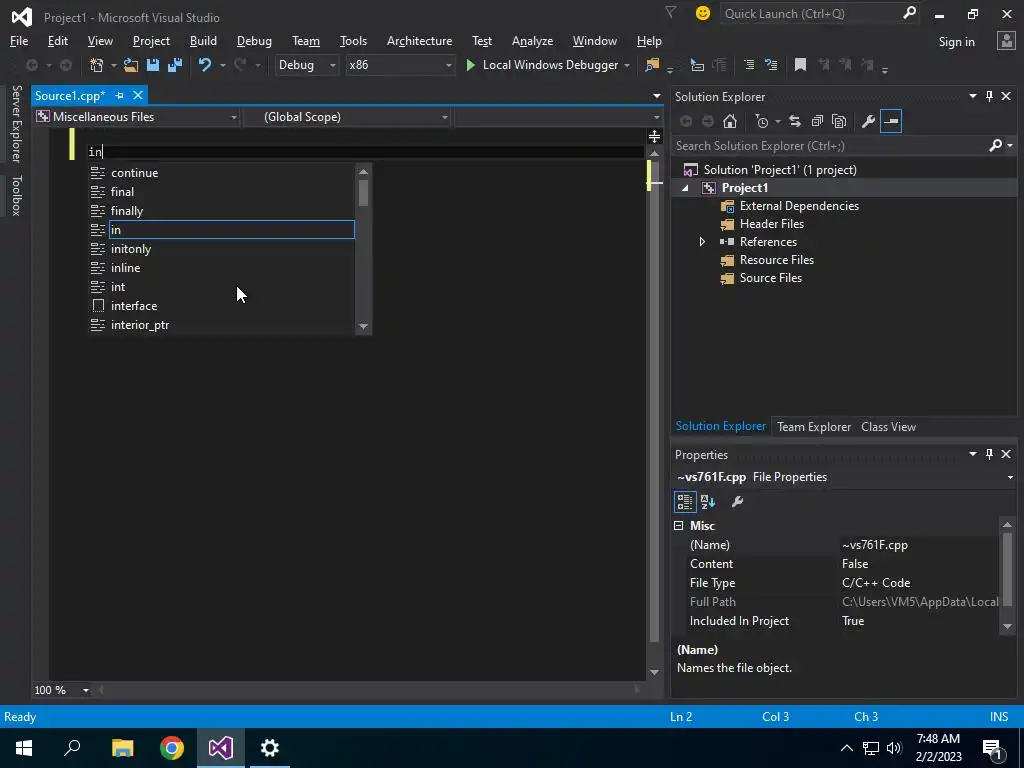Toggle auto-hide pin on Properties panel
The image size is (1024, 768).
click(989, 454)
